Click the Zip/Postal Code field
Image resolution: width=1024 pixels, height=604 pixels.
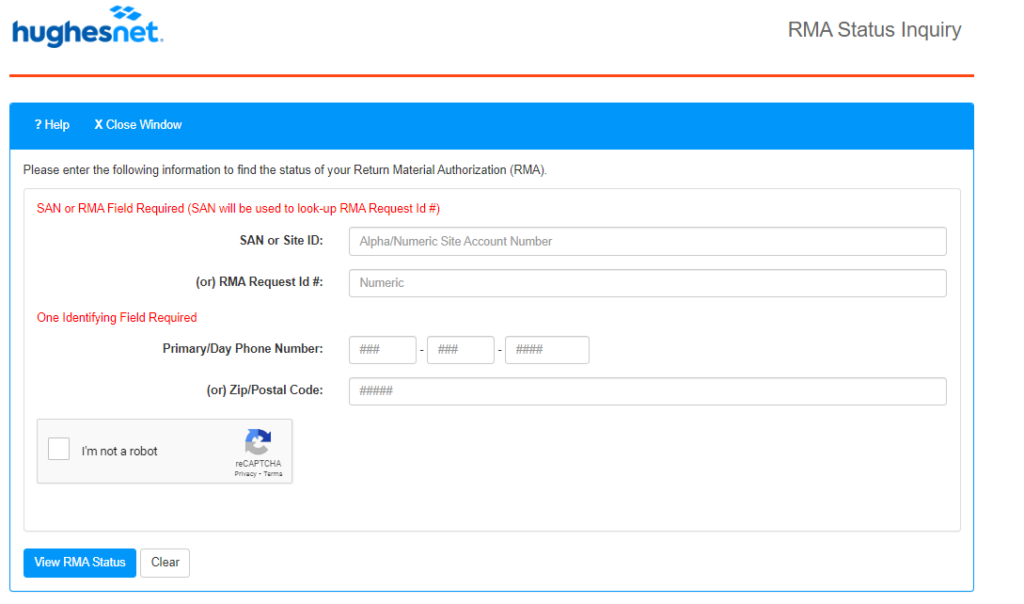(647, 391)
